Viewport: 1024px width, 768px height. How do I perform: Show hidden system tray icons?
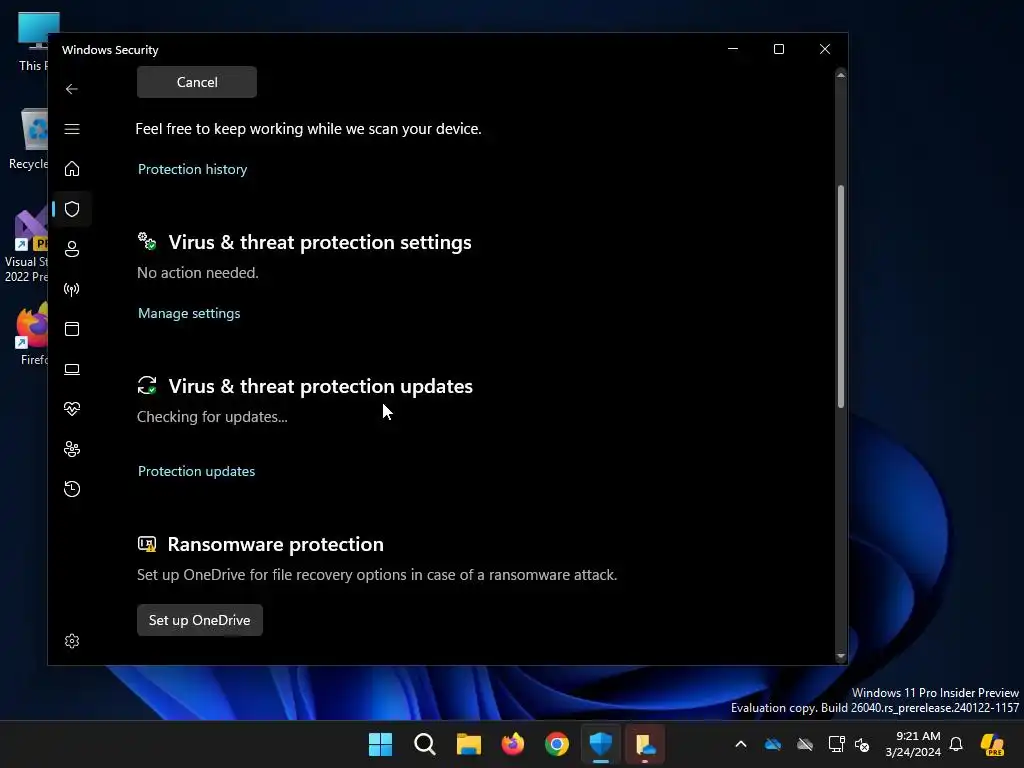(741, 744)
